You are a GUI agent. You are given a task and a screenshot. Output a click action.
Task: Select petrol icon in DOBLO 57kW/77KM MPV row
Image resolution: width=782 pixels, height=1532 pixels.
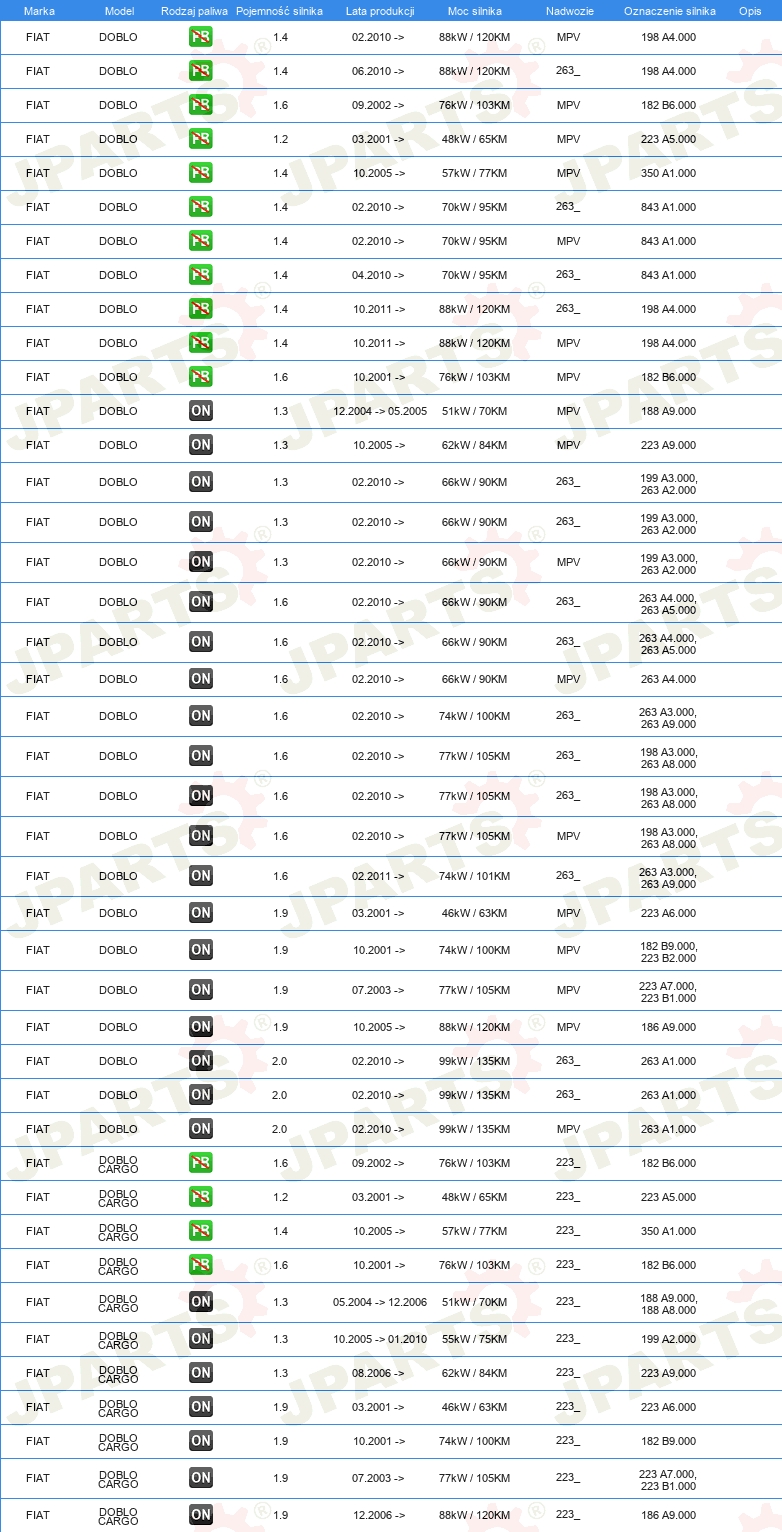point(201,173)
